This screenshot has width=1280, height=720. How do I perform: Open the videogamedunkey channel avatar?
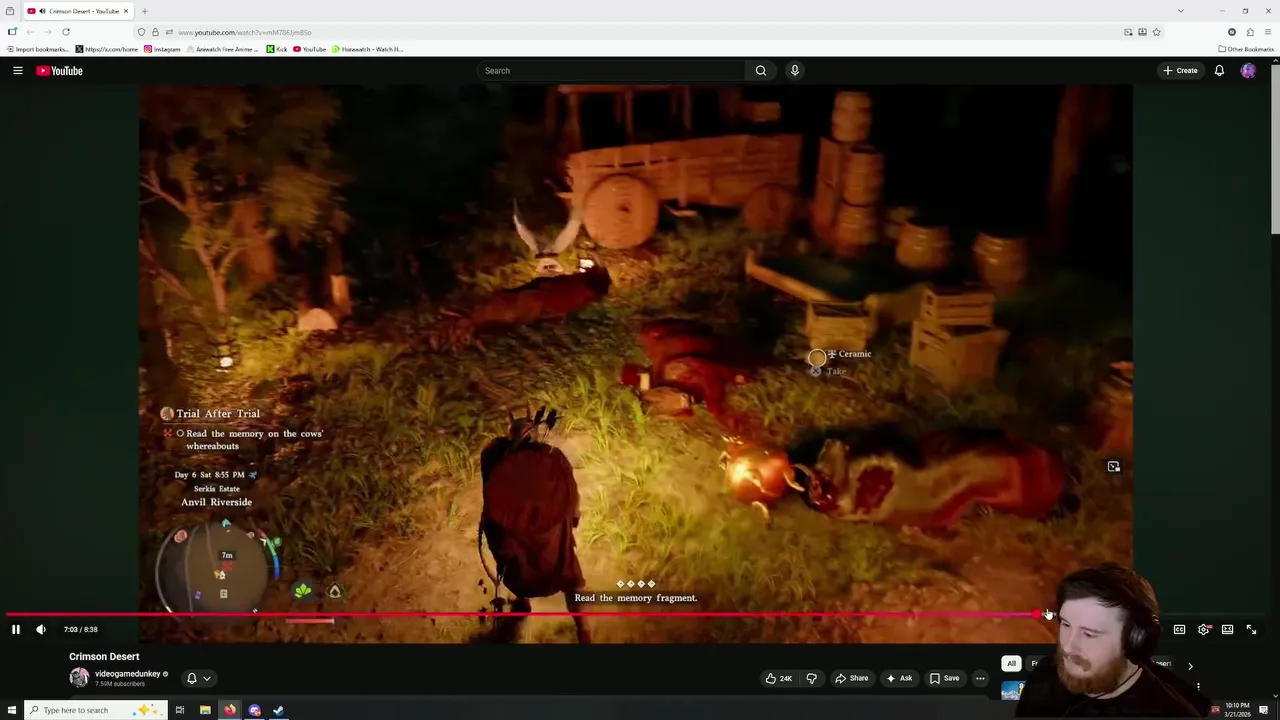pyautogui.click(x=79, y=678)
